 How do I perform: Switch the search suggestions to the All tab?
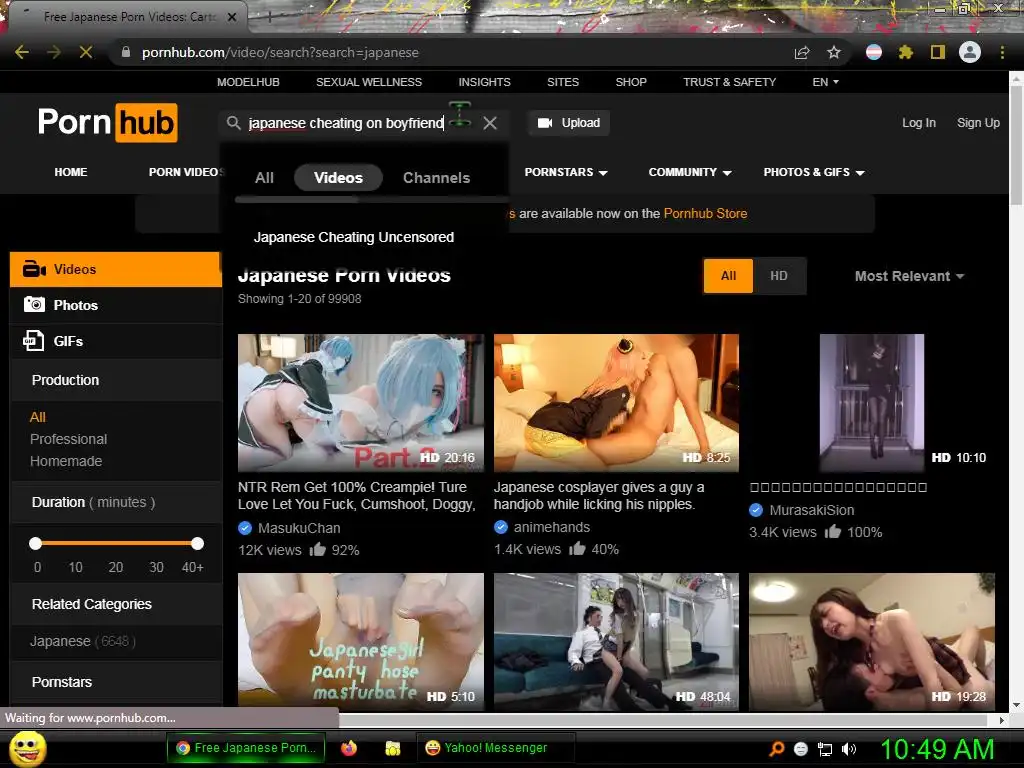tap(264, 178)
